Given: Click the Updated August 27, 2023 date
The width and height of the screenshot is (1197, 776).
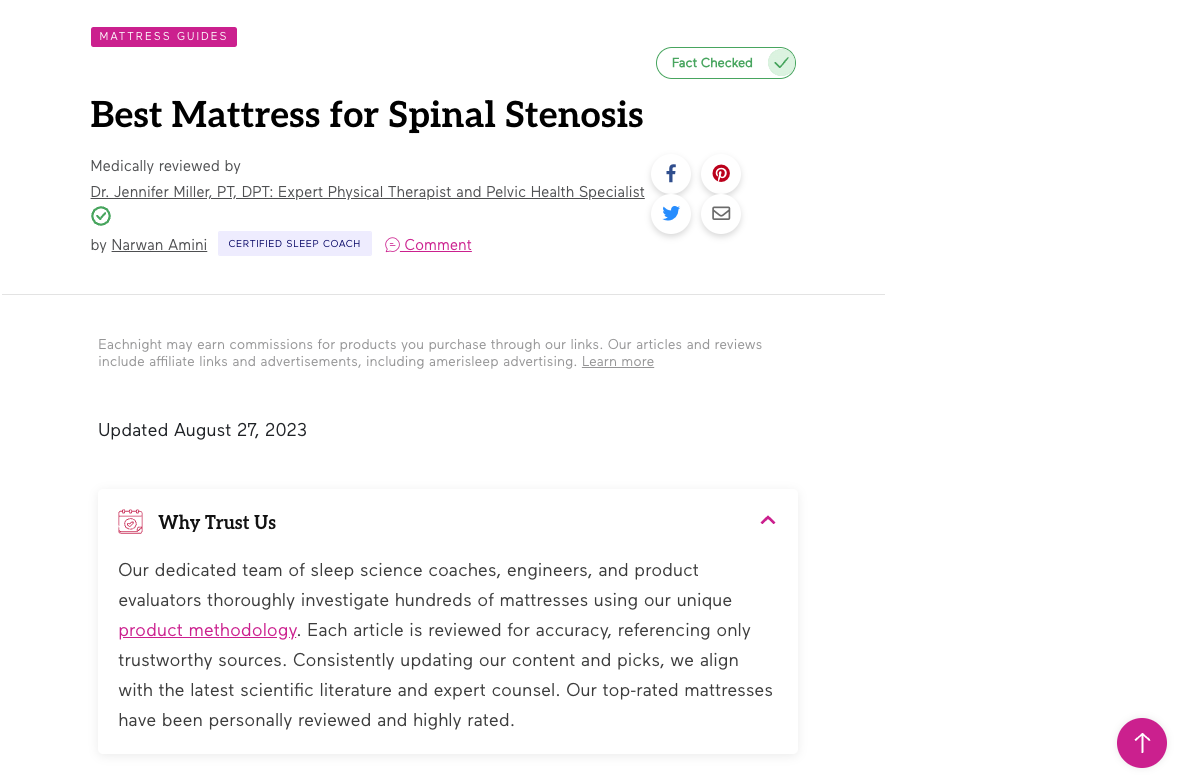Looking at the screenshot, I should point(202,430).
